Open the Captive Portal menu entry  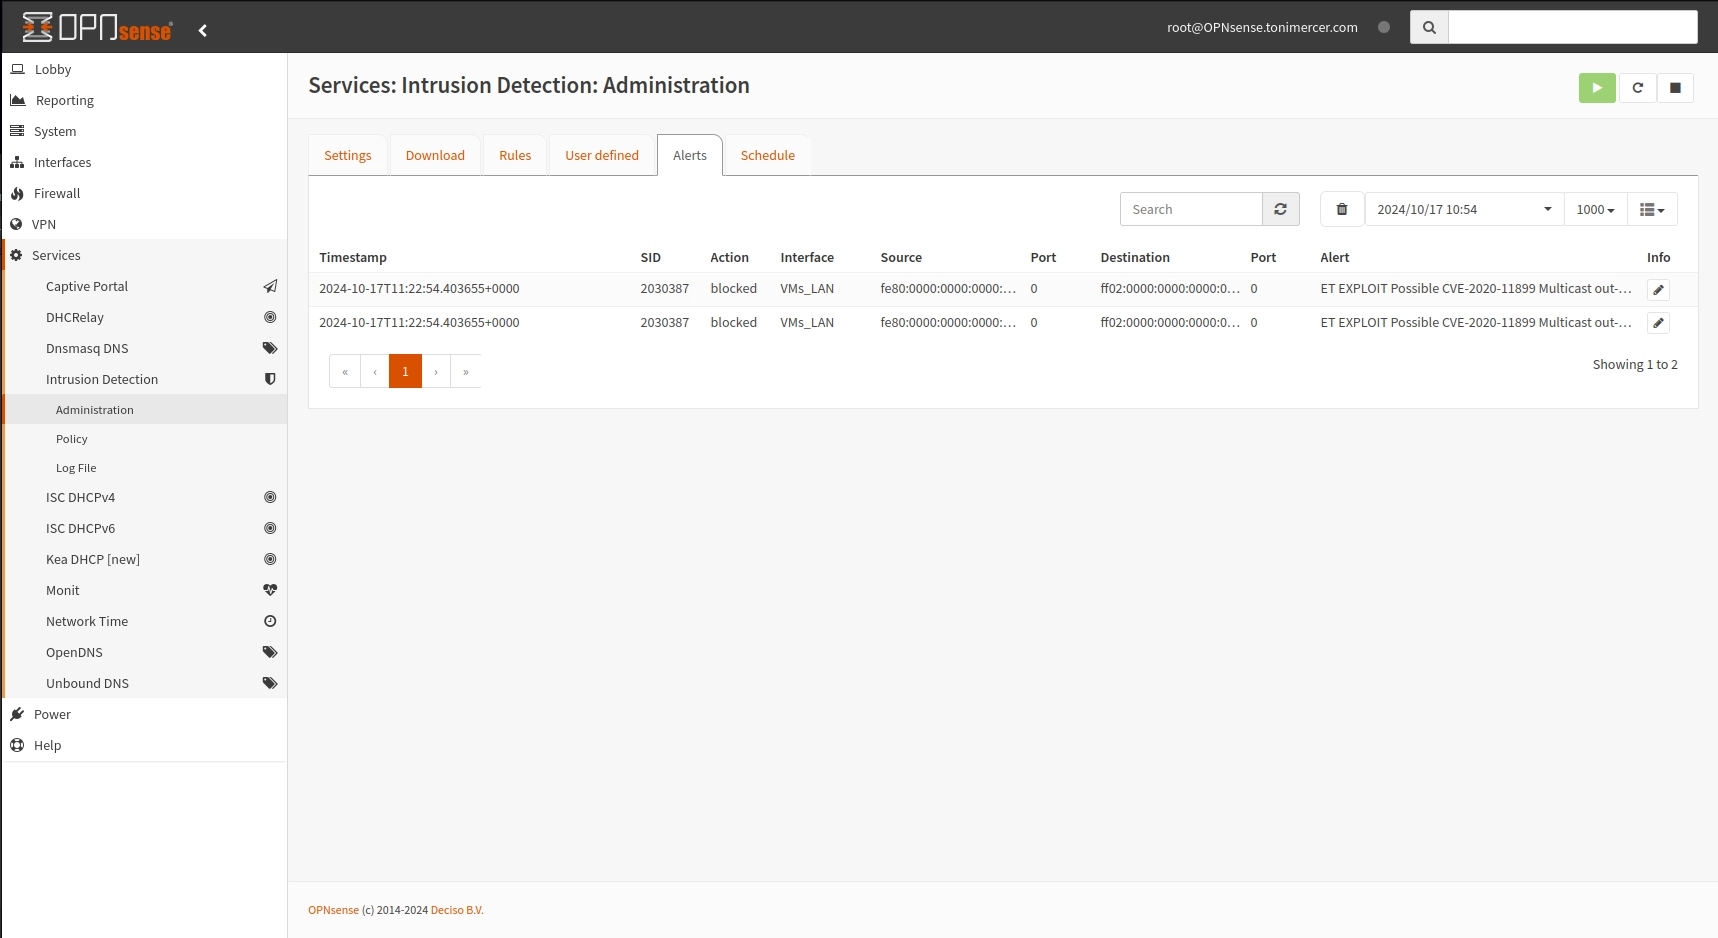144,286
